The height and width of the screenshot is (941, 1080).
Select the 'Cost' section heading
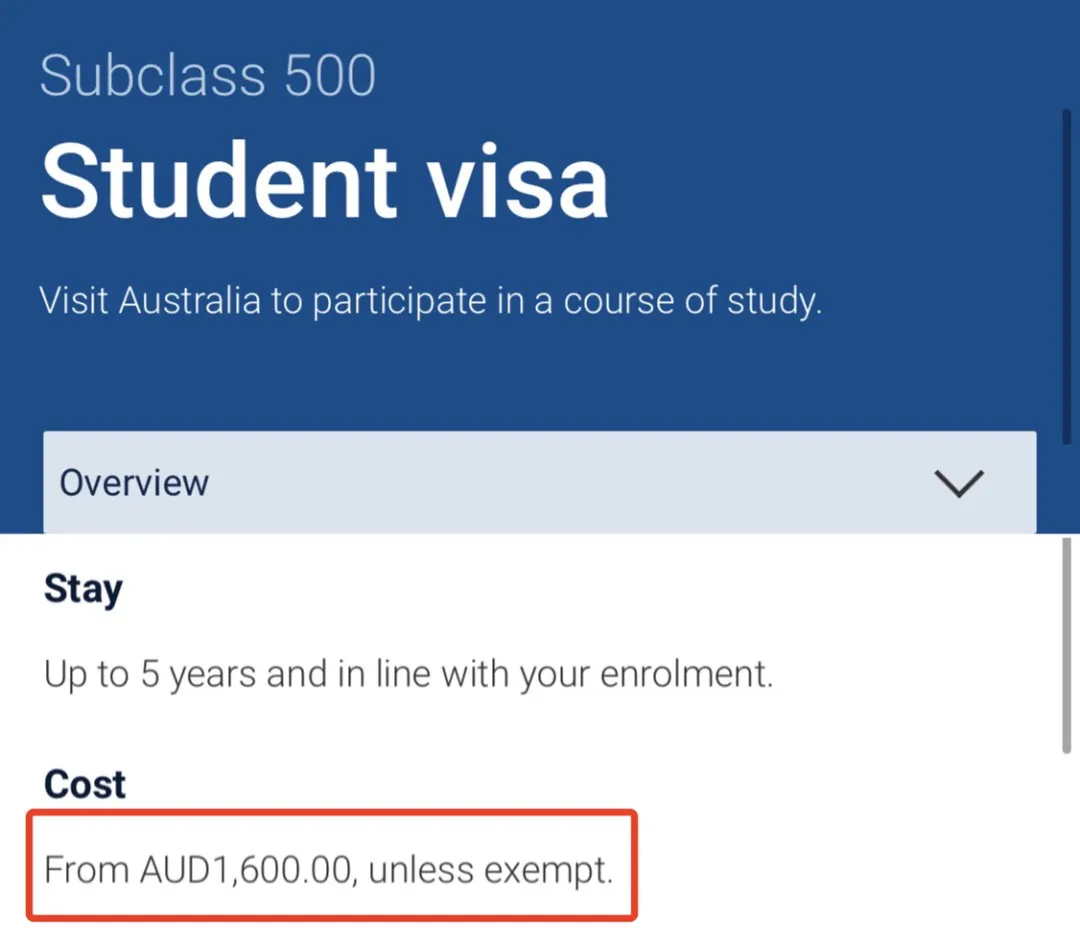(x=85, y=784)
